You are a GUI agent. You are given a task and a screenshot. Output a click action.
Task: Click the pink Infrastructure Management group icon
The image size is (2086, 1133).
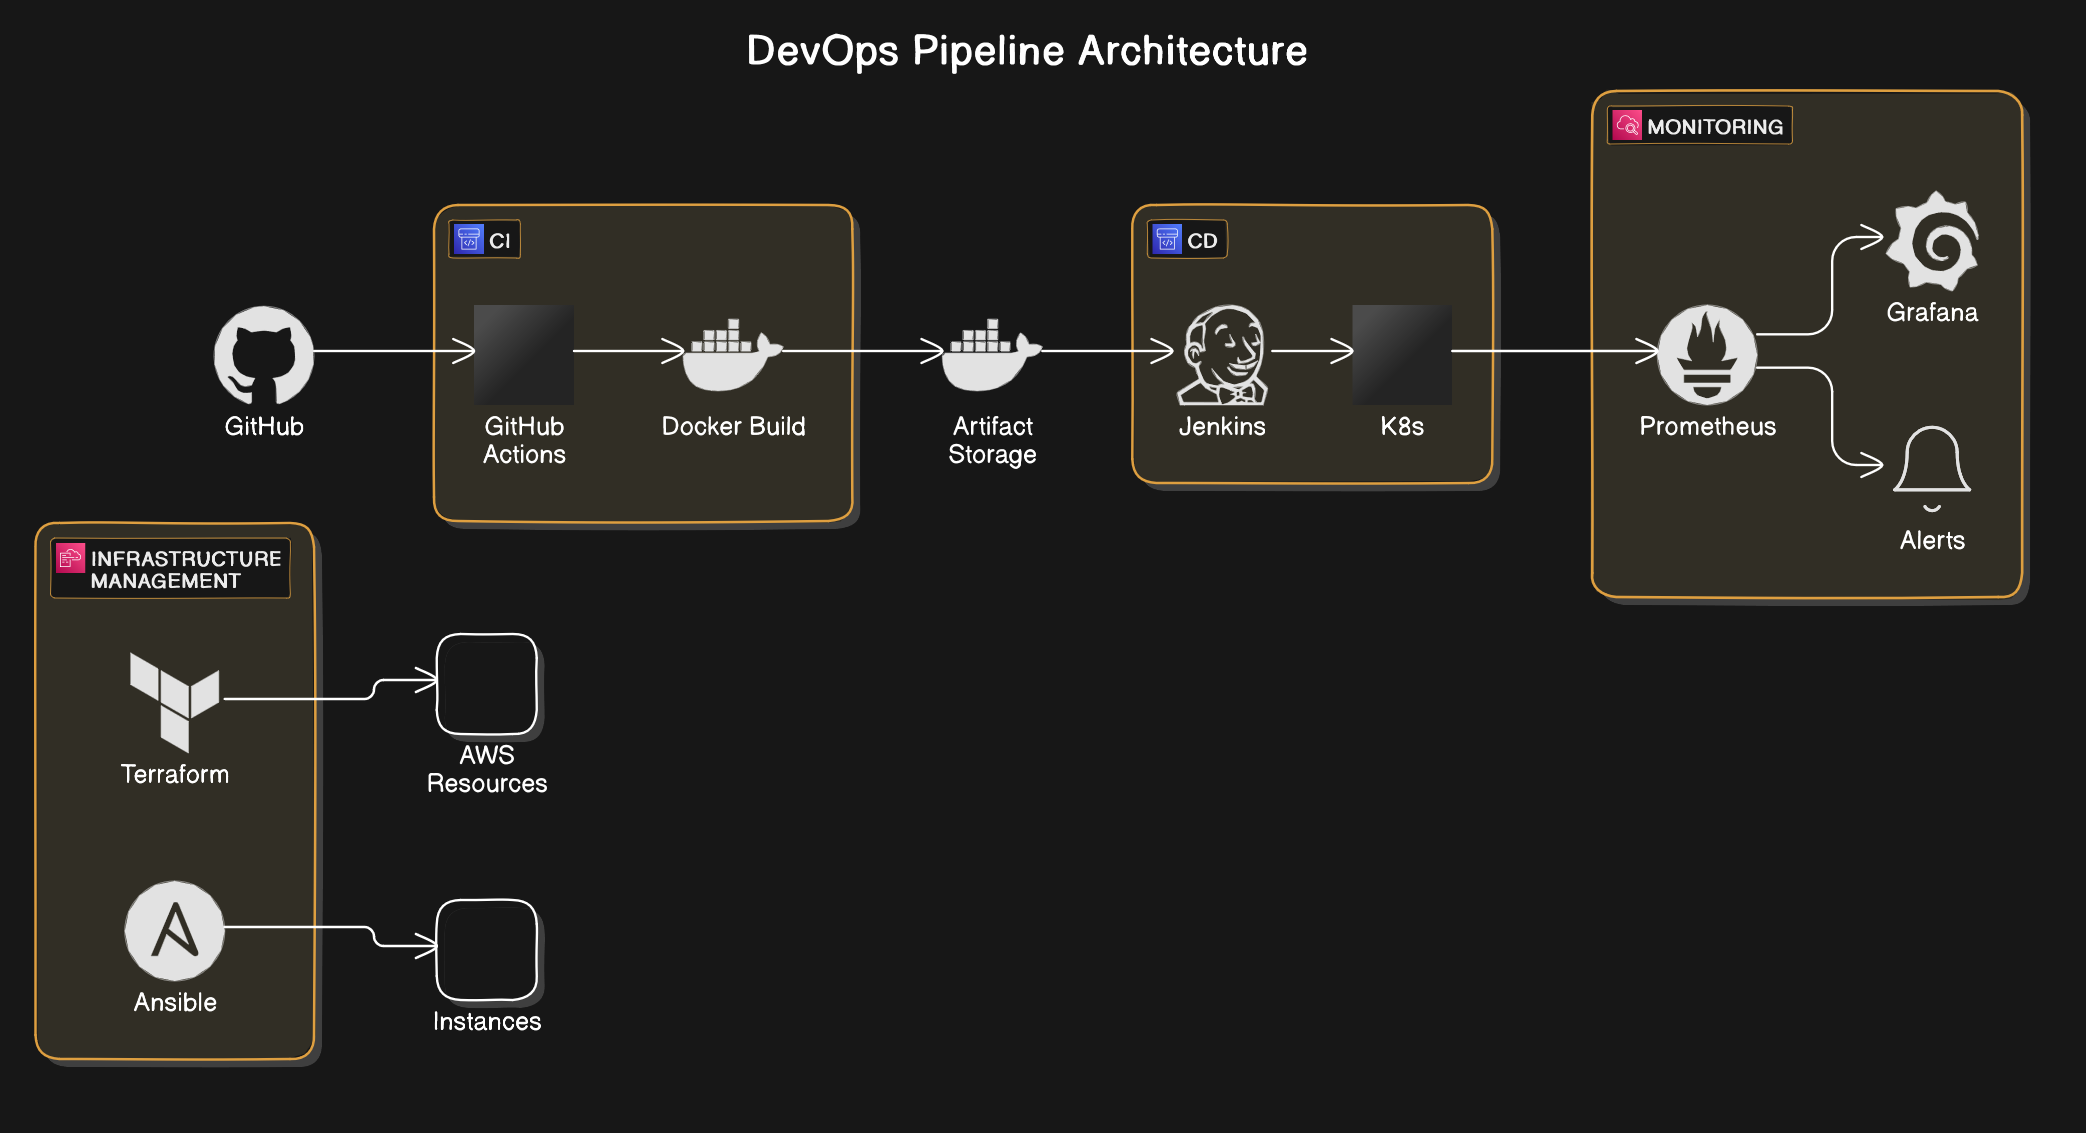pos(70,558)
